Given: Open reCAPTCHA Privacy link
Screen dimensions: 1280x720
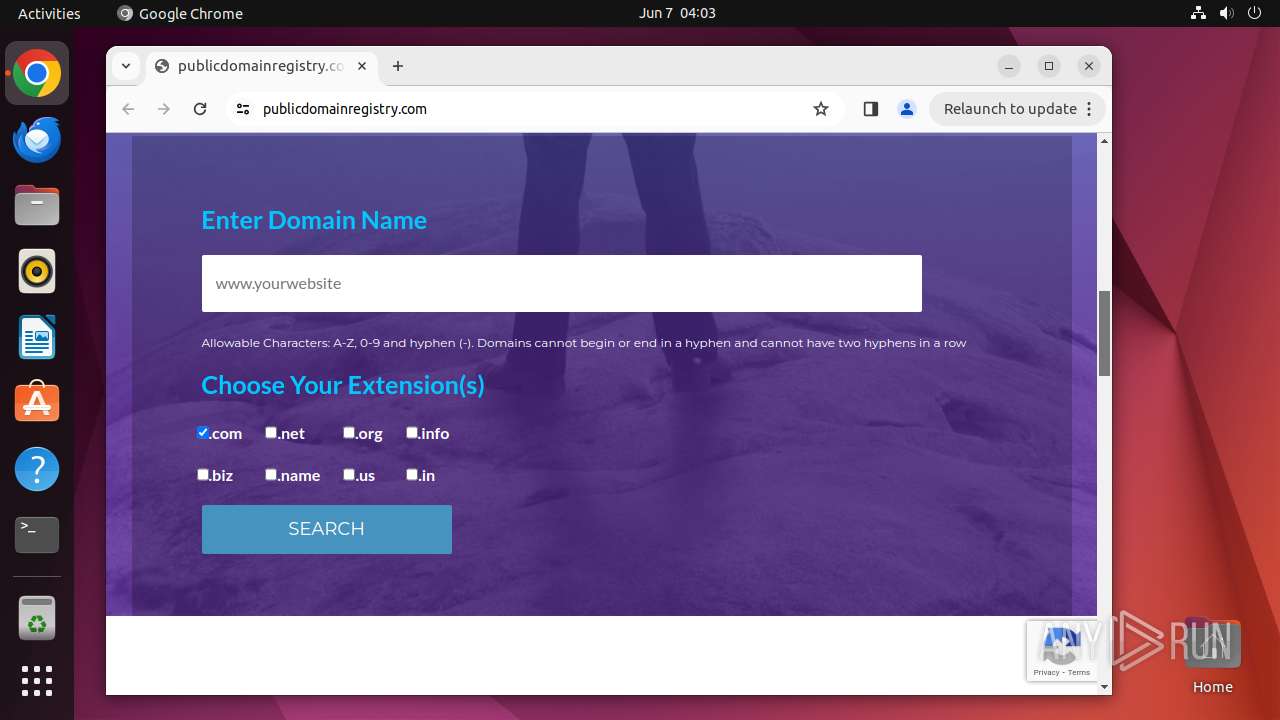Looking at the screenshot, I should [1046, 673].
